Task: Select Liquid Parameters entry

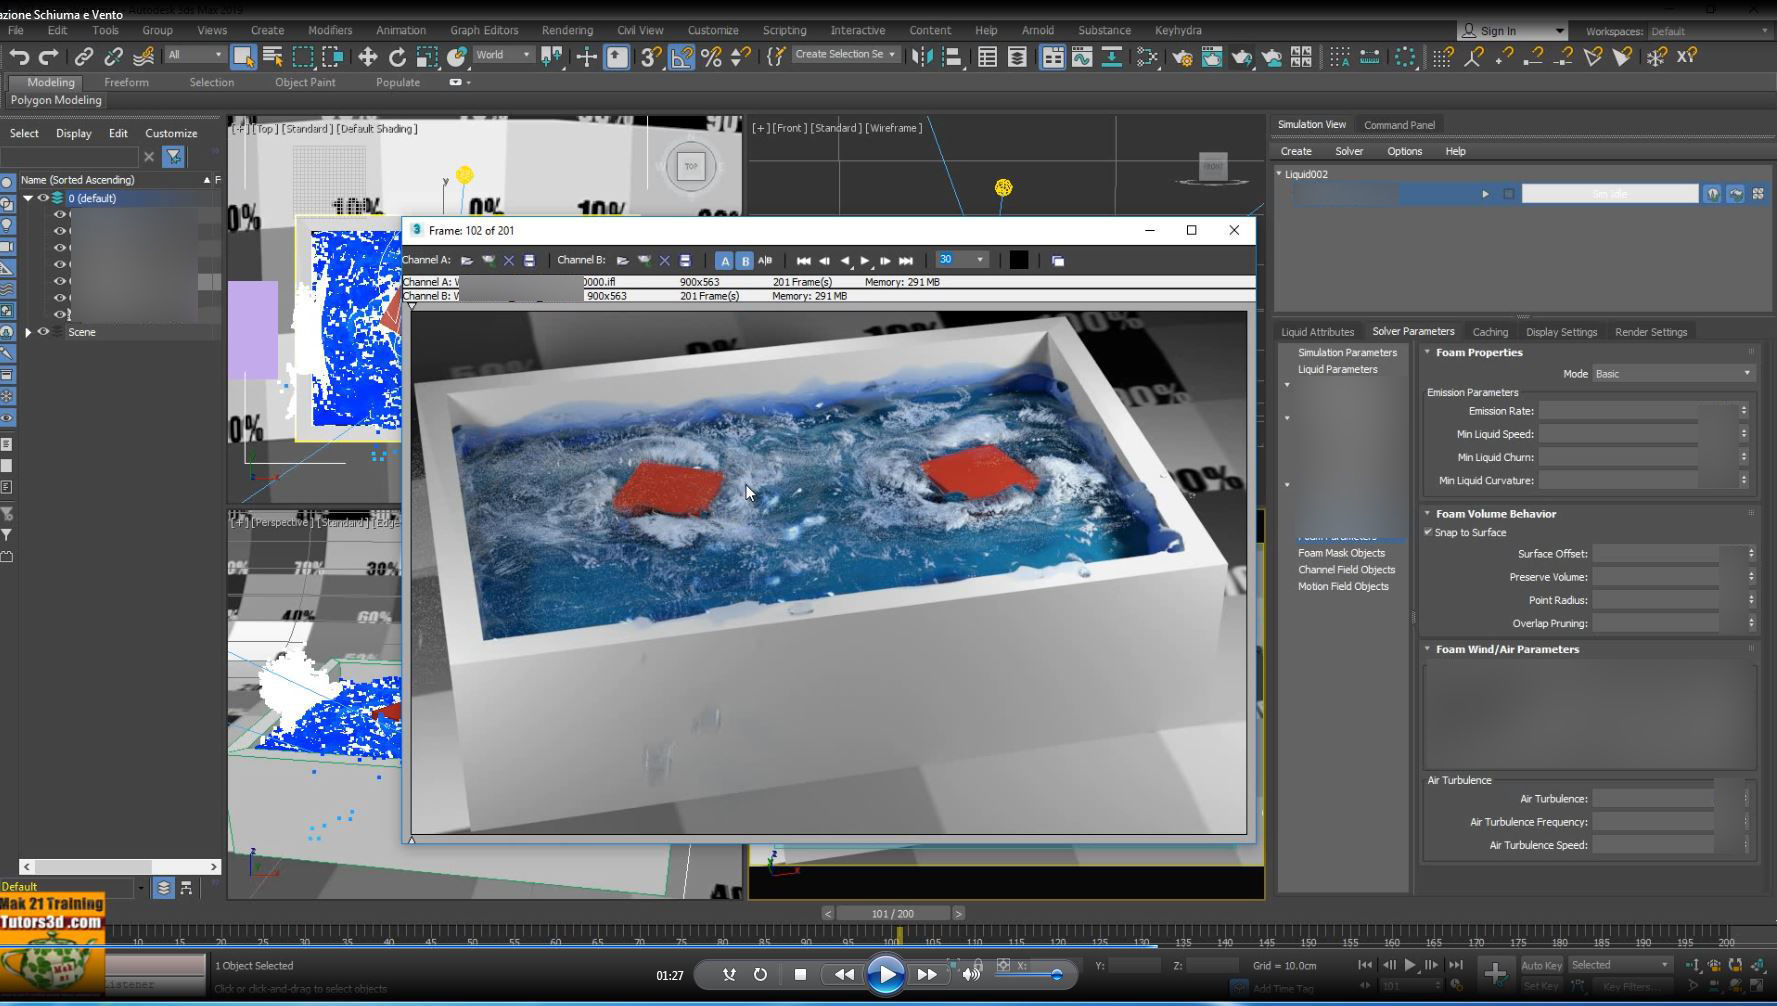Action: 1337,369
